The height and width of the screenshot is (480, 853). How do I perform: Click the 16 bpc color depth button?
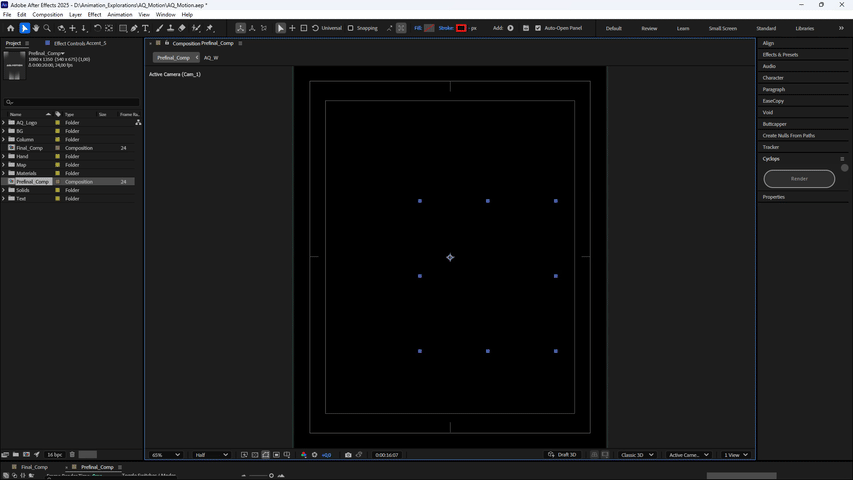pos(54,454)
